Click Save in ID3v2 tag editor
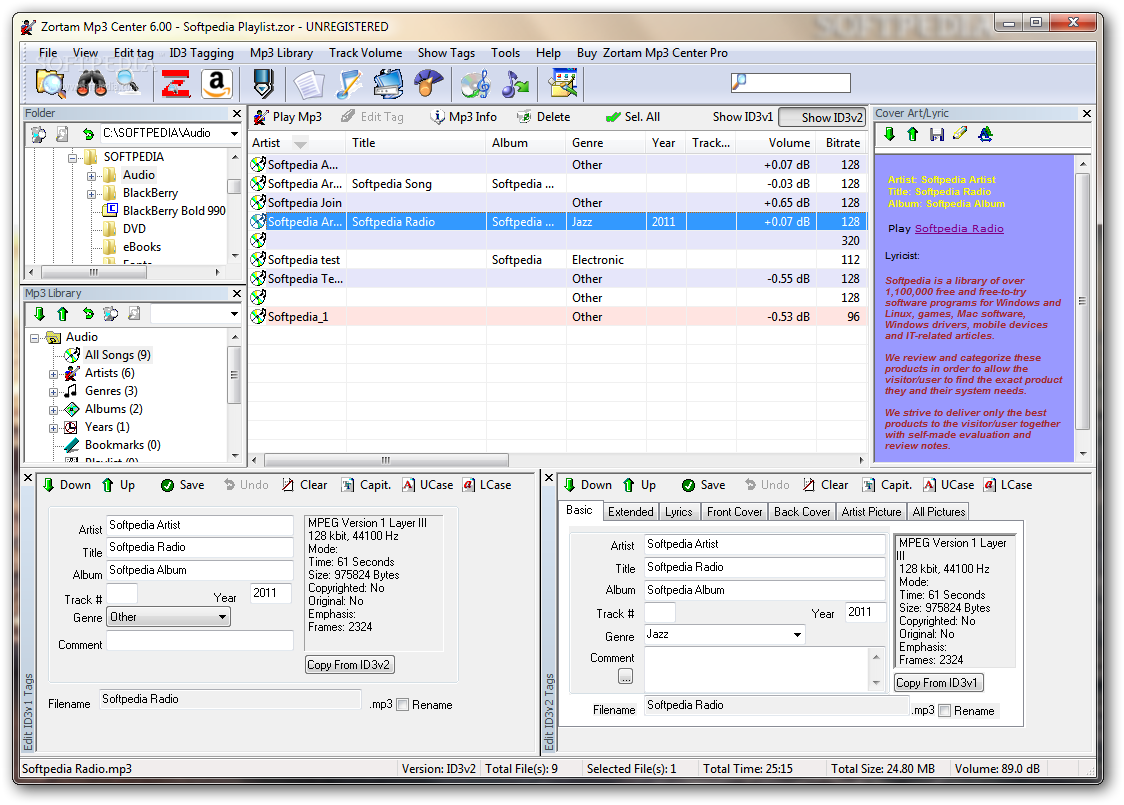Image resolution: width=1124 pixels, height=805 pixels. [703, 485]
